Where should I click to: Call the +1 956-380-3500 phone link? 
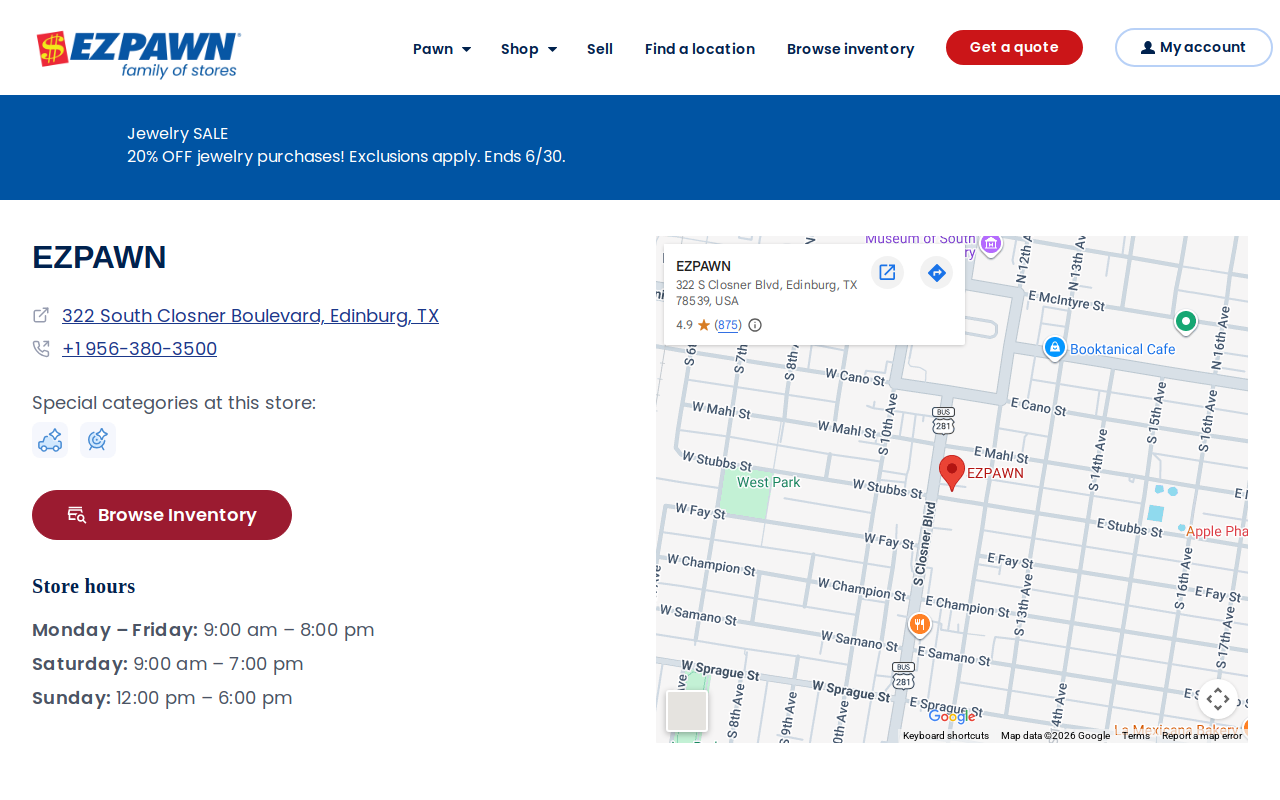(x=139, y=349)
